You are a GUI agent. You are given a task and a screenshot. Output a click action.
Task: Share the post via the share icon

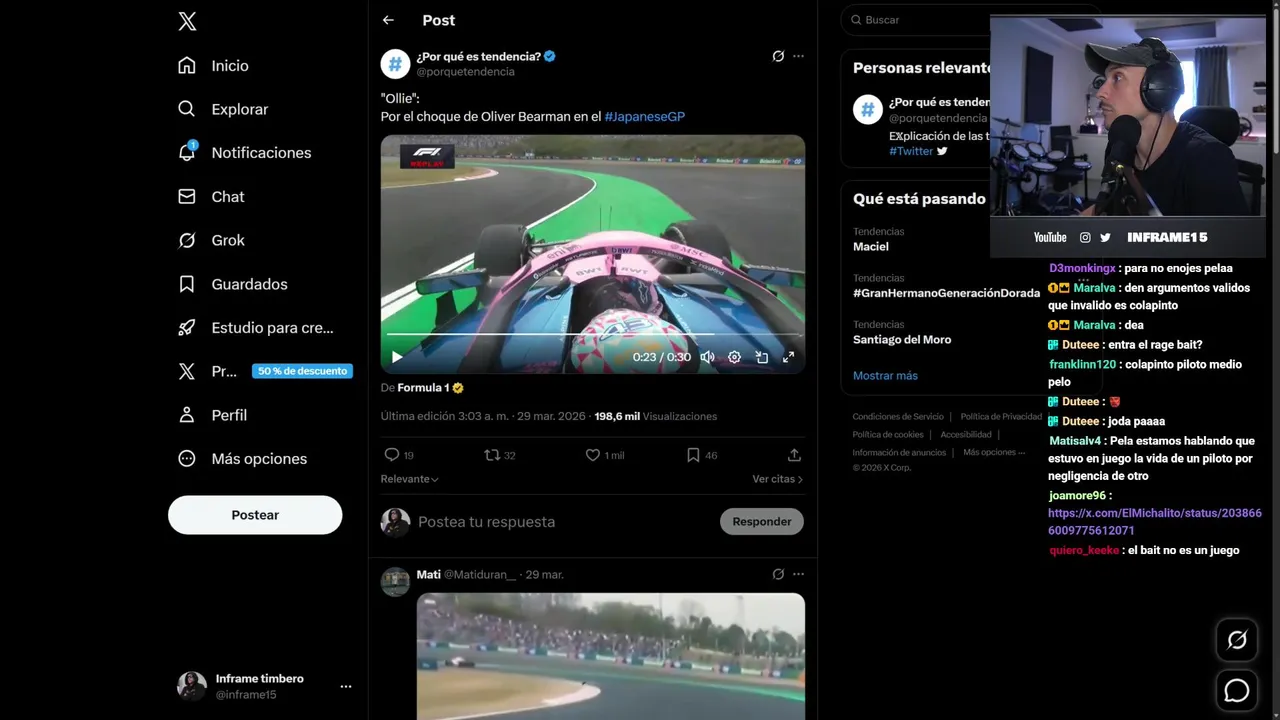[794, 455]
